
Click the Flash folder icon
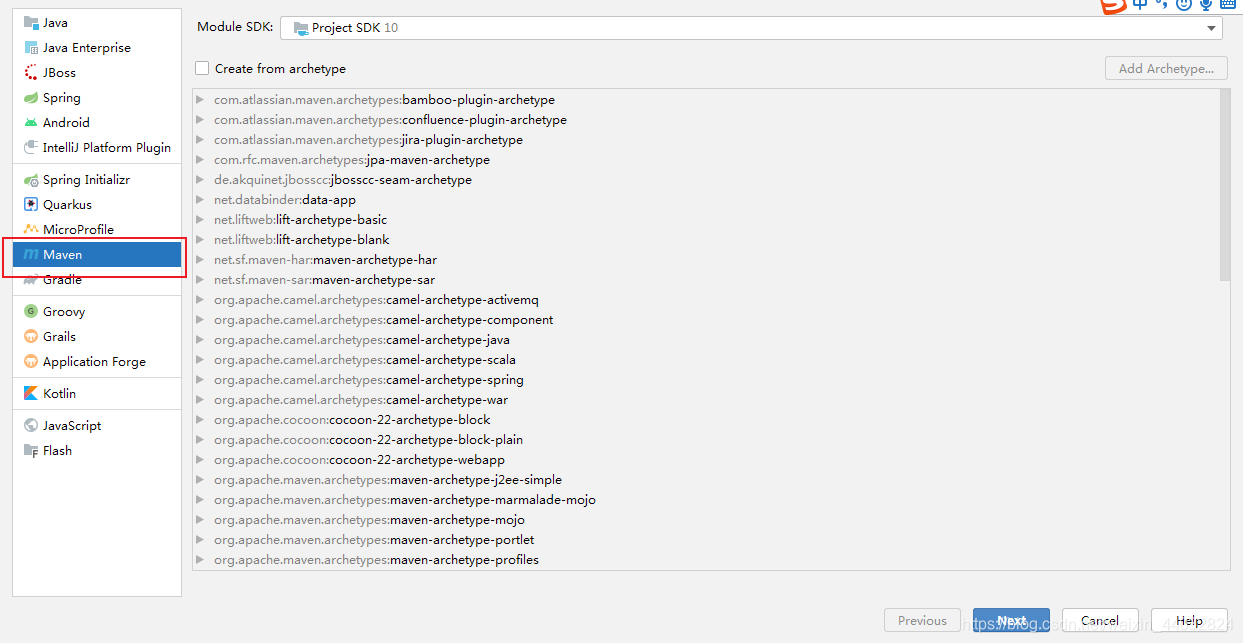click(x=31, y=450)
